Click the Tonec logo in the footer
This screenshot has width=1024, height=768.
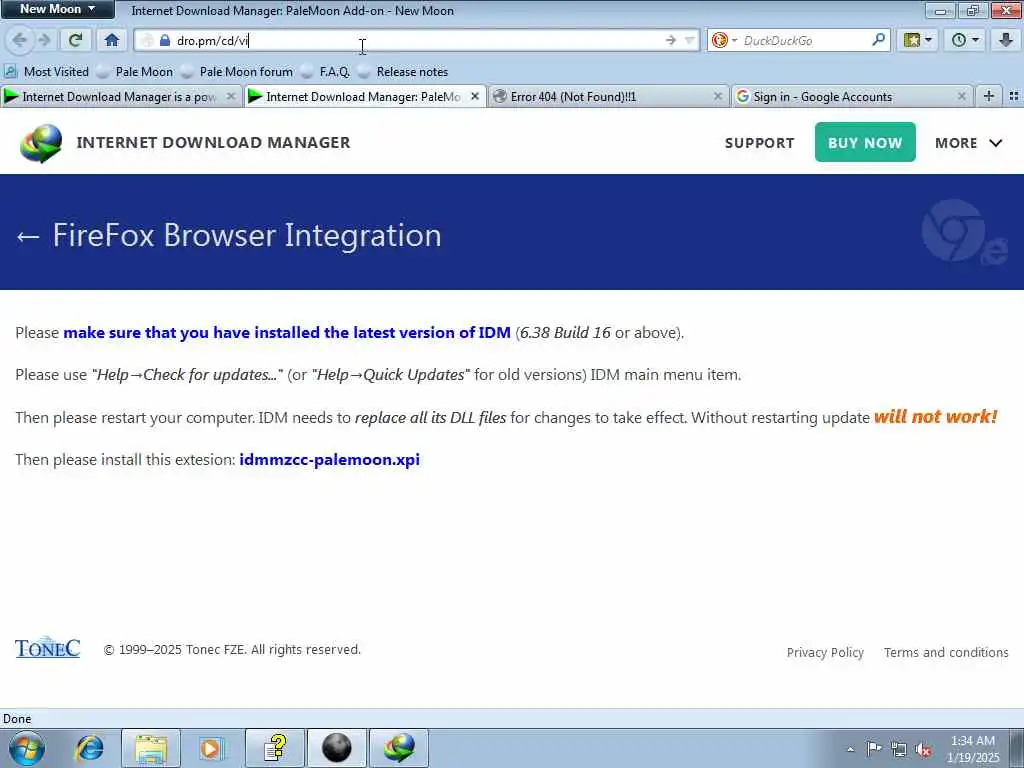pos(48,648)
